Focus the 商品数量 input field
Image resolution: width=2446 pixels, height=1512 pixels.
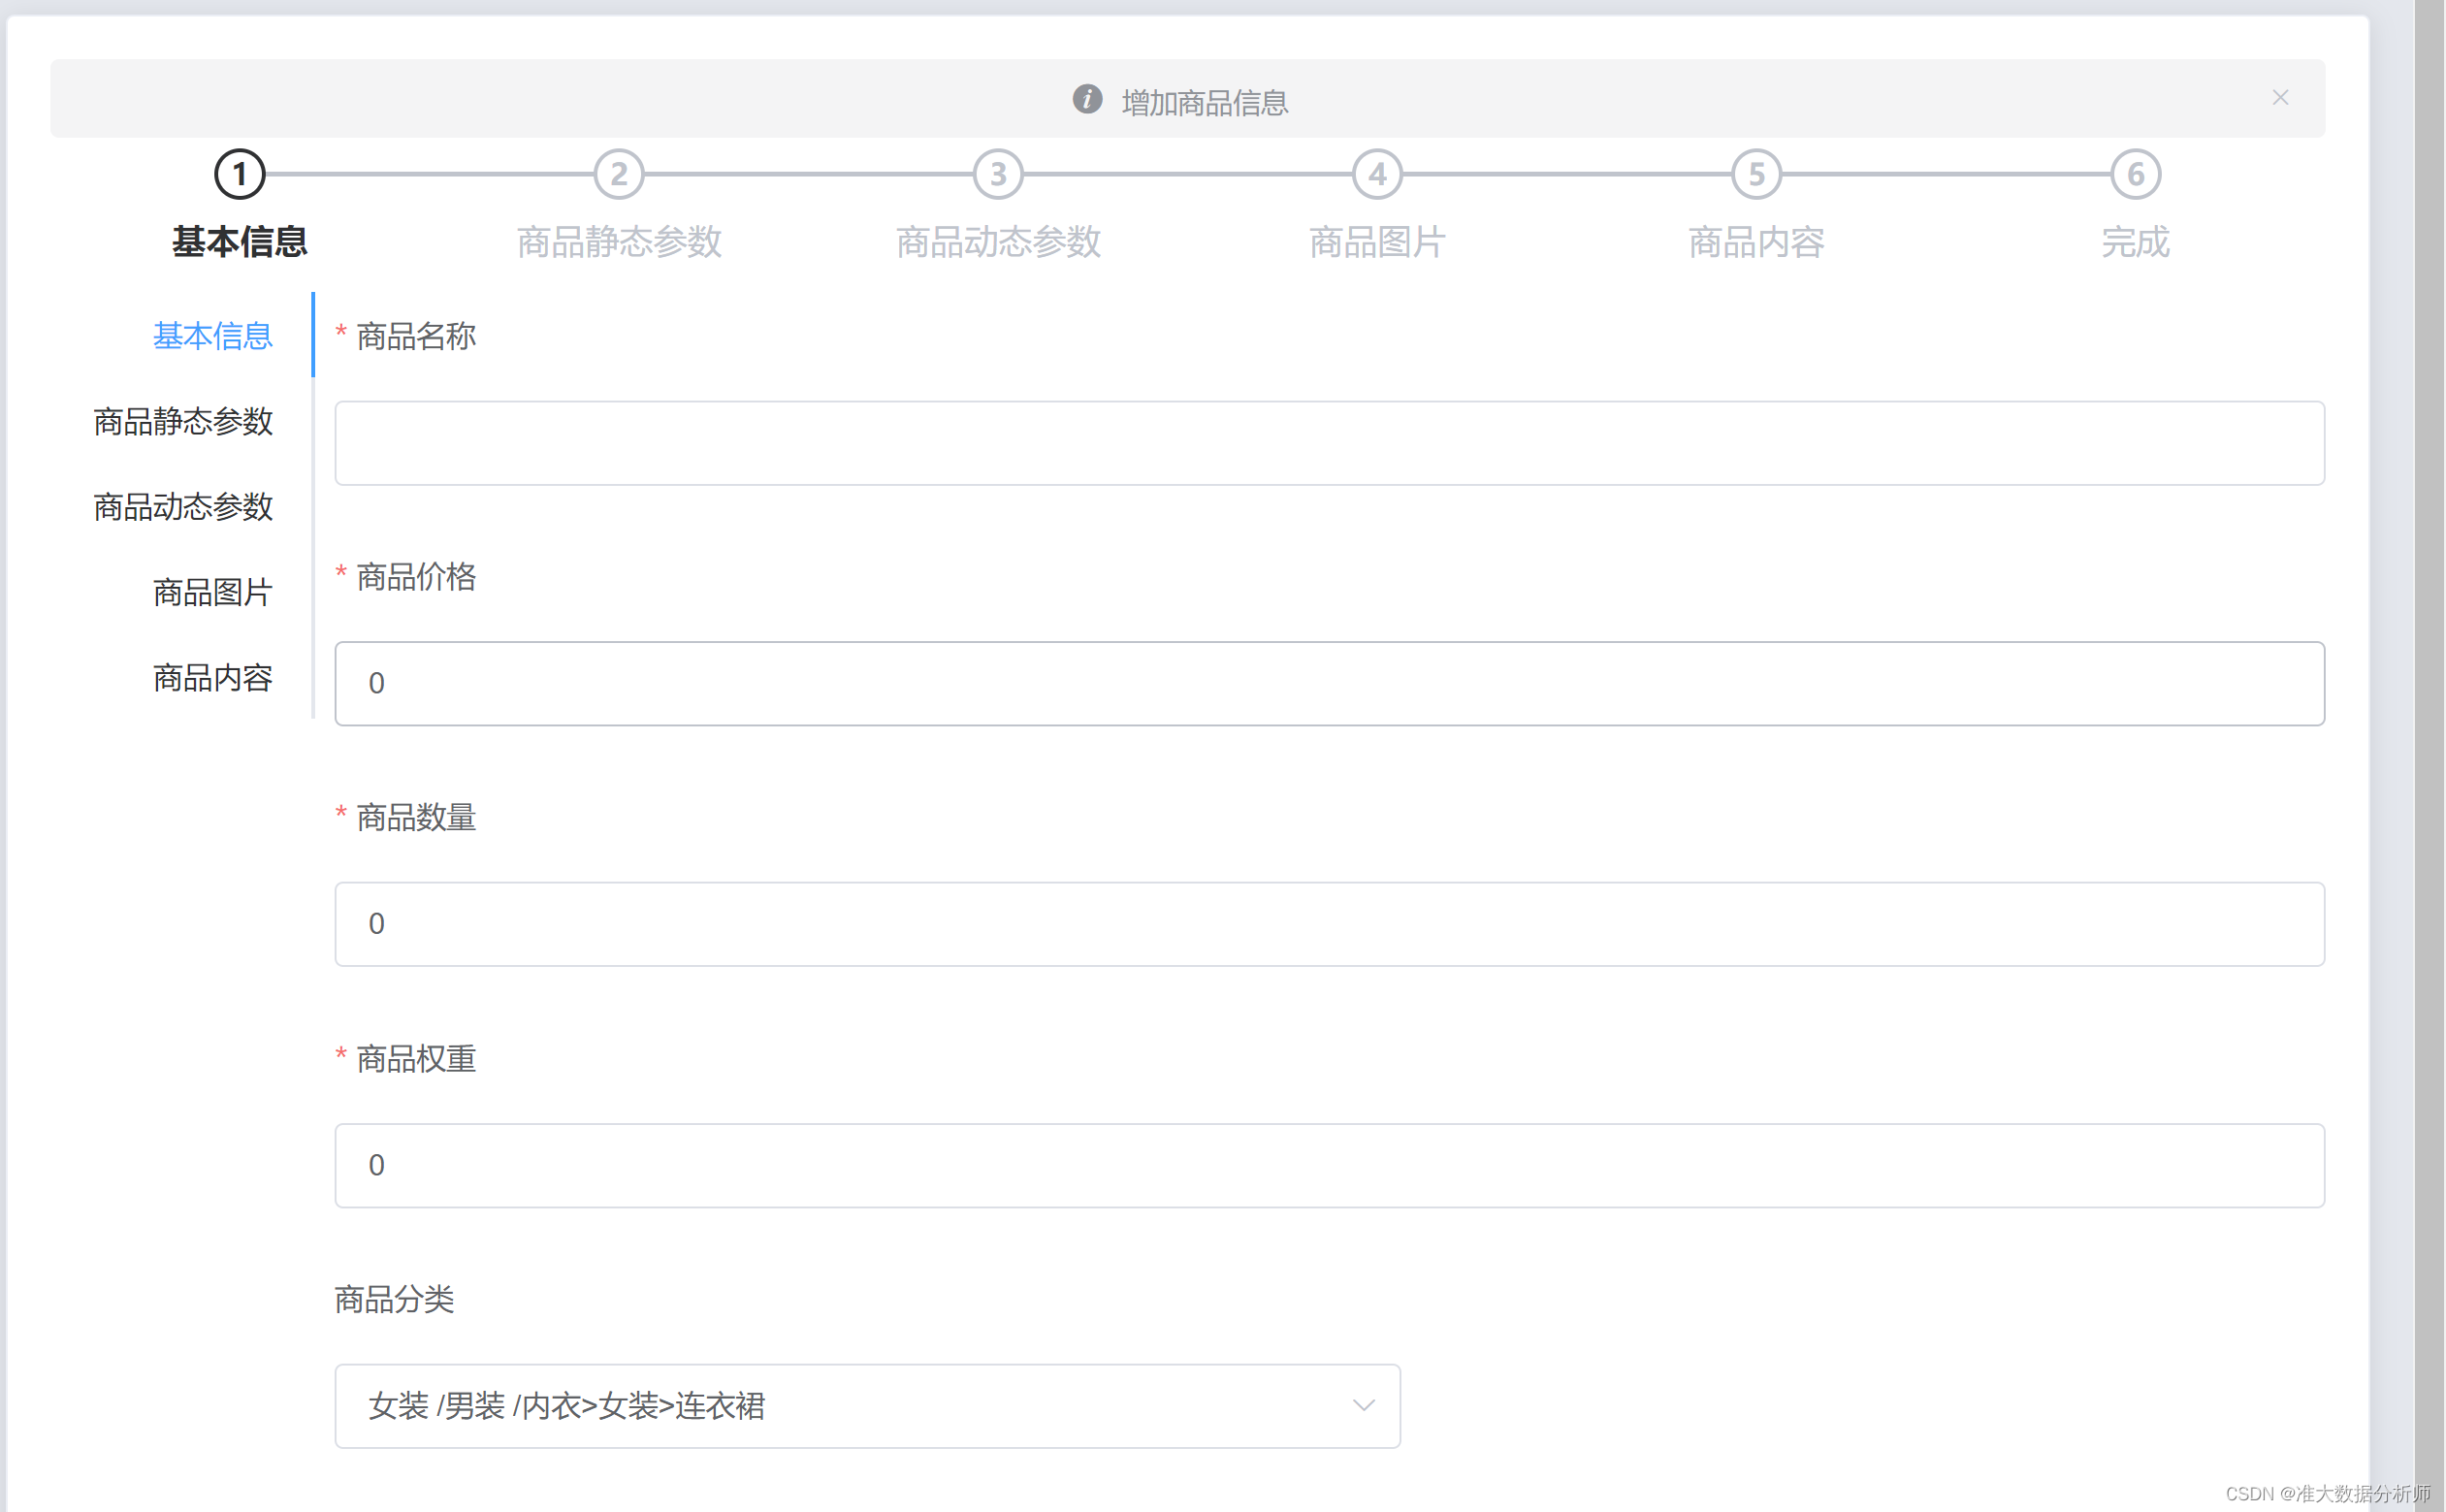pyautogui.click(x=1329, y=924)
